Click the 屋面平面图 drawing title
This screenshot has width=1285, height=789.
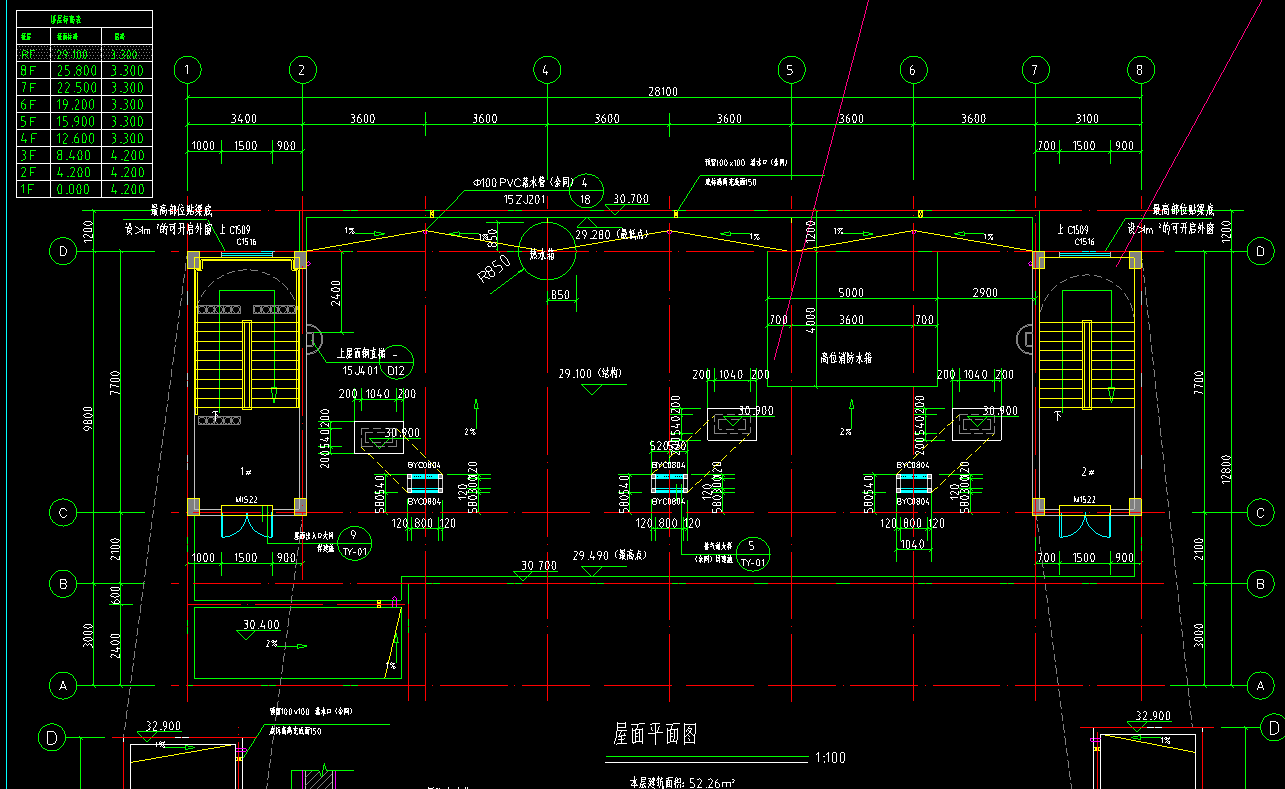655,735
